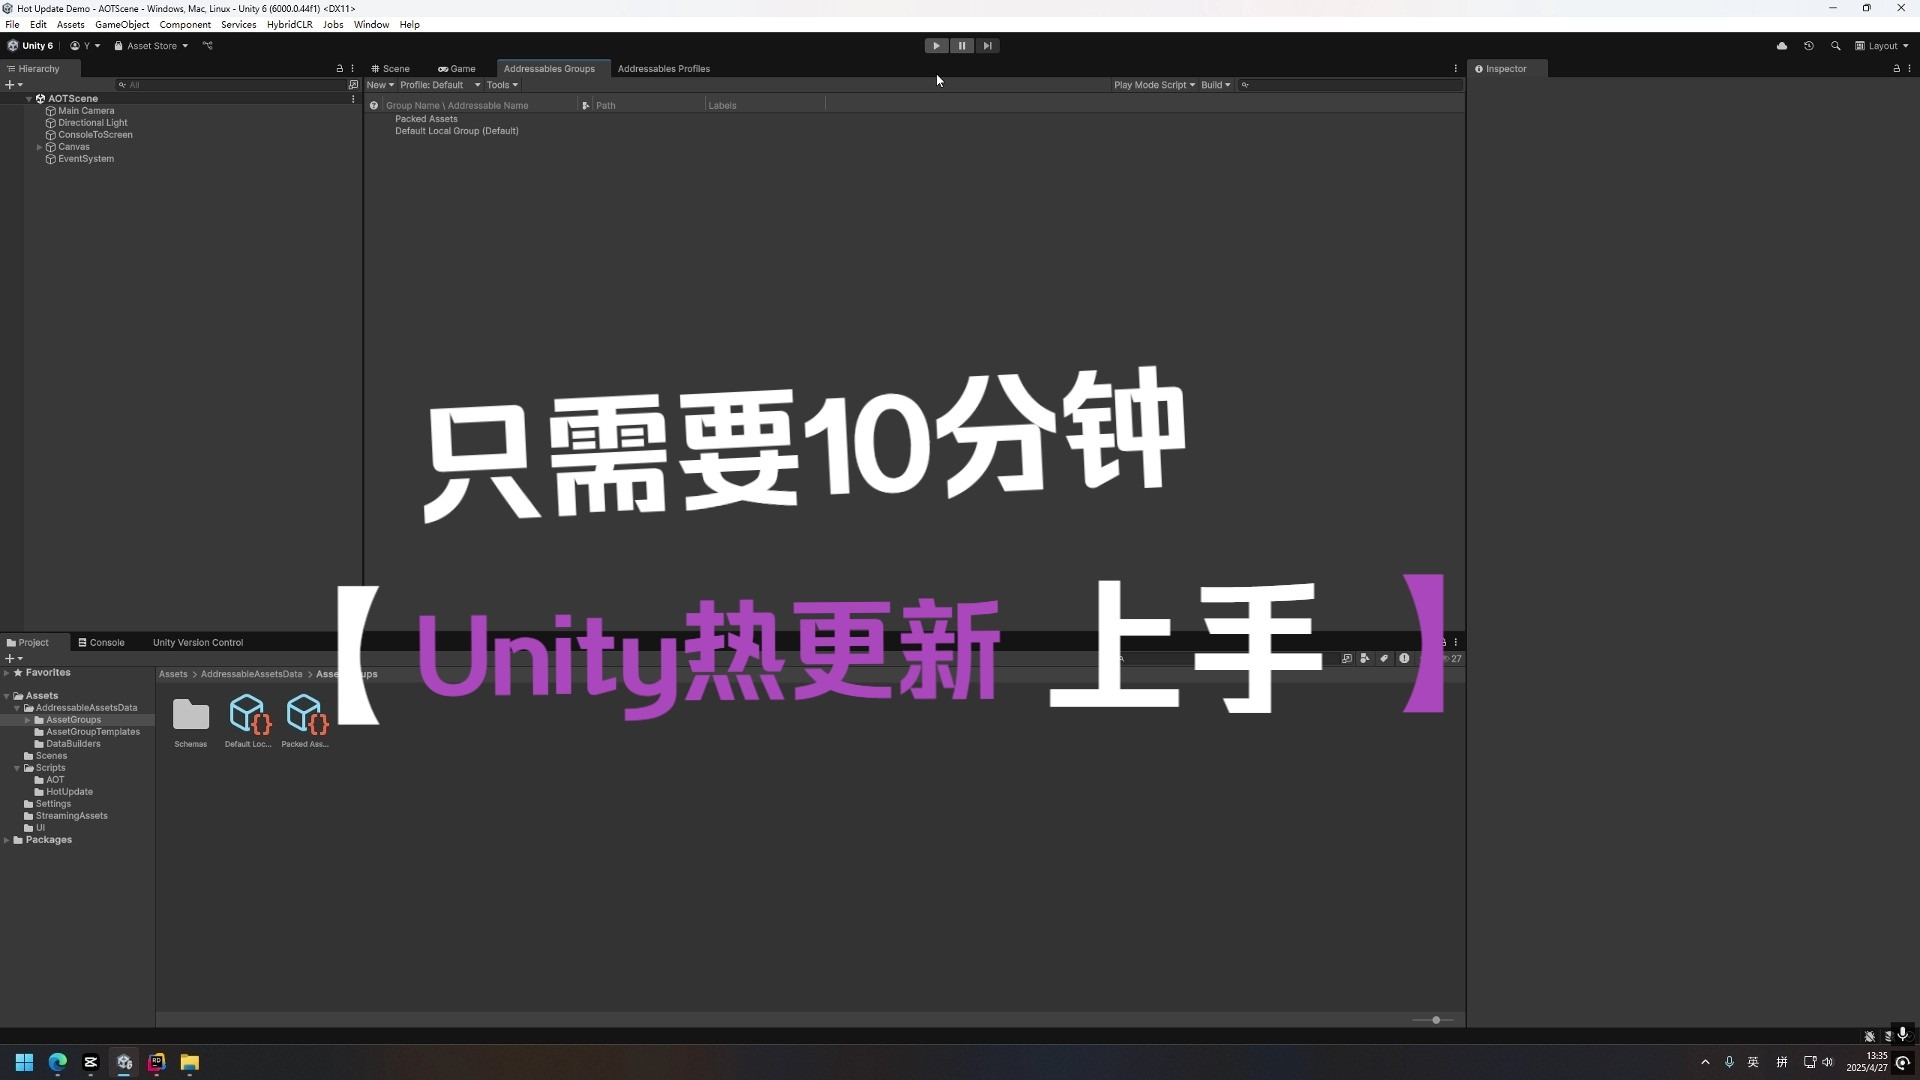Screen dimensions: 1920x1080
Task: Toggle the Hierarchy panel lock
Action: click(x=339, y=69)
